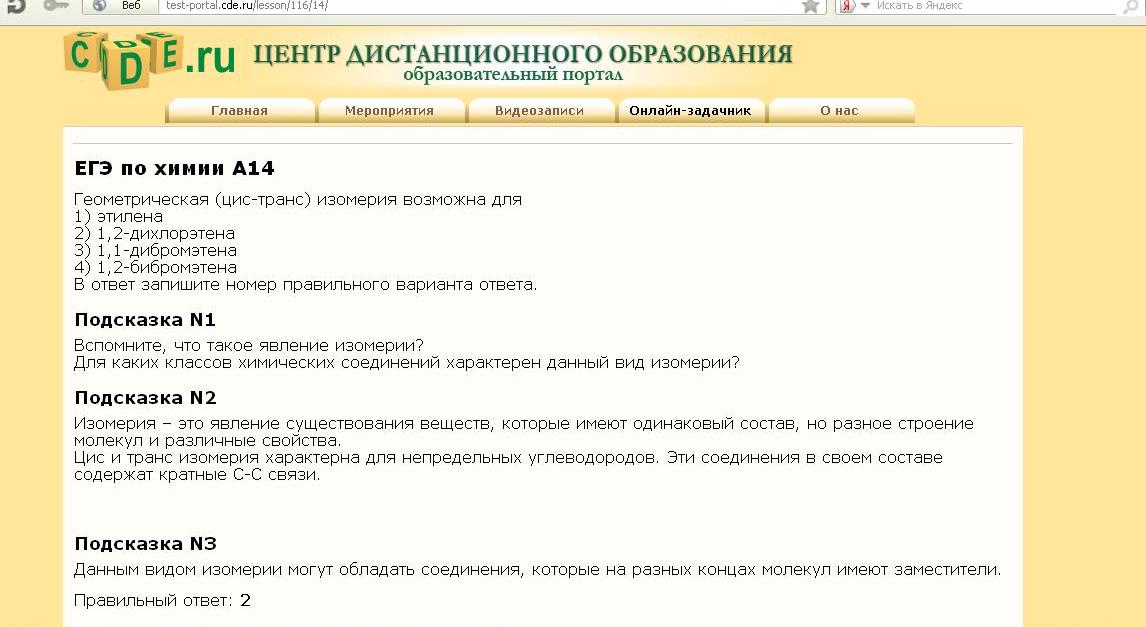Screen dimensions: 1146x627
Task: Click the Yandex search engine icon
Action: 846,6
